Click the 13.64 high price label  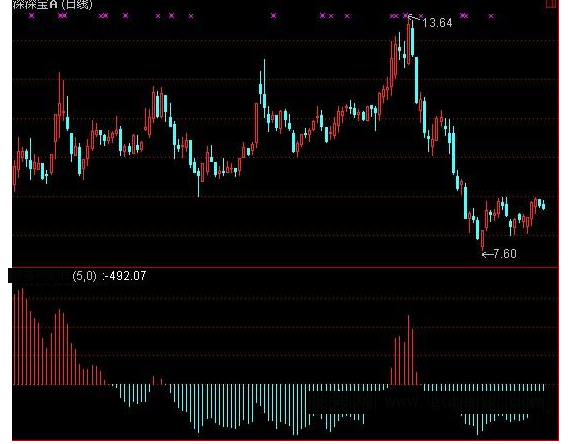coord(437,23)
